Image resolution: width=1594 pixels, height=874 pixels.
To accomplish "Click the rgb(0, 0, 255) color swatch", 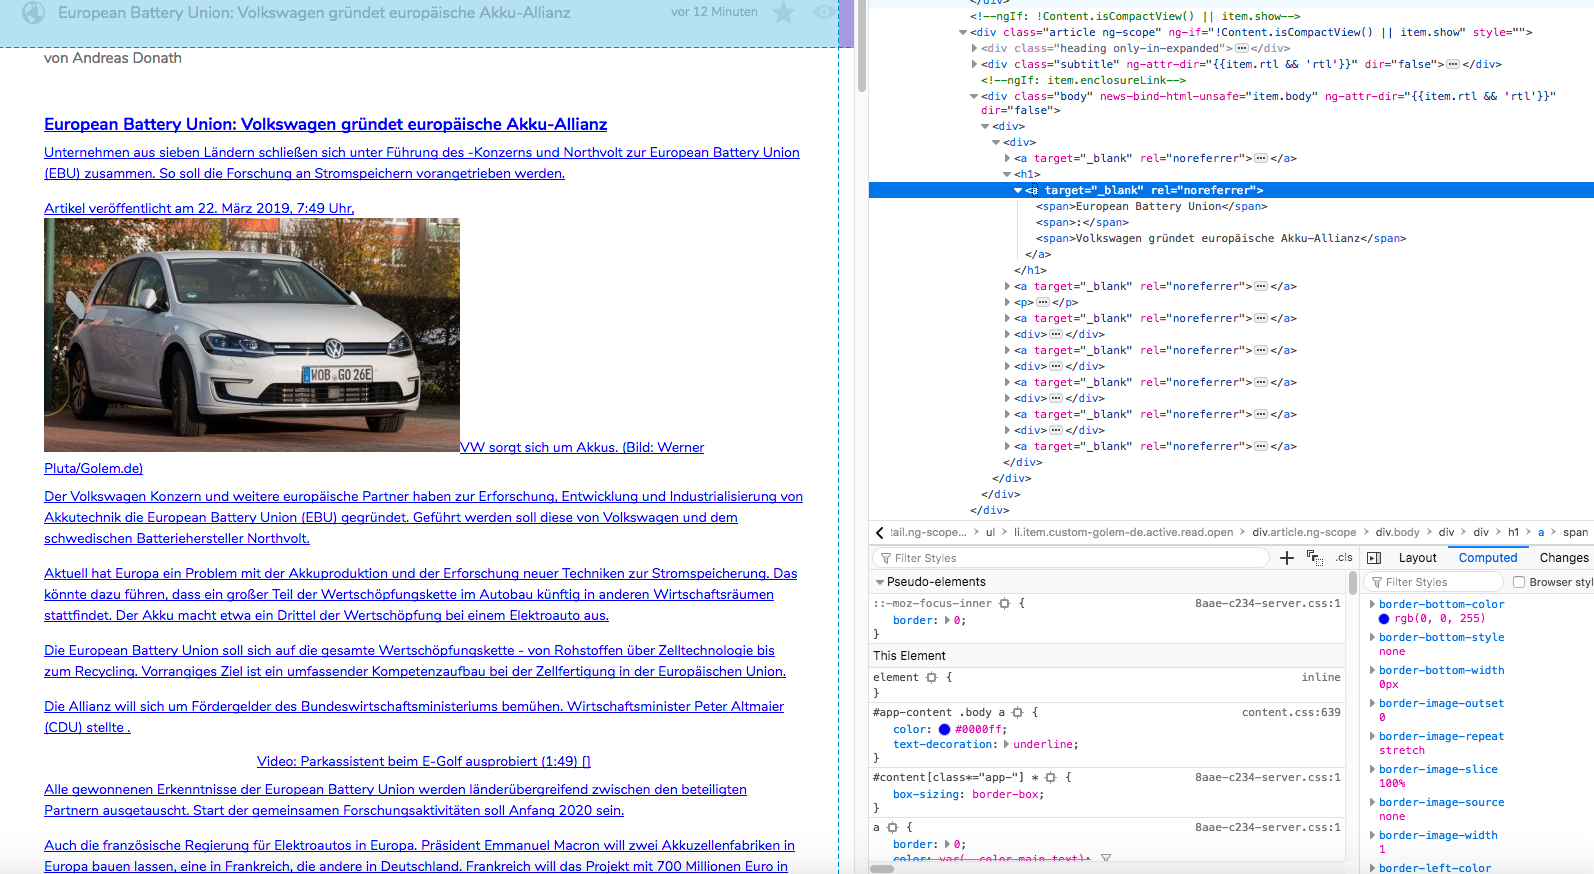I will click(1384, 619).
